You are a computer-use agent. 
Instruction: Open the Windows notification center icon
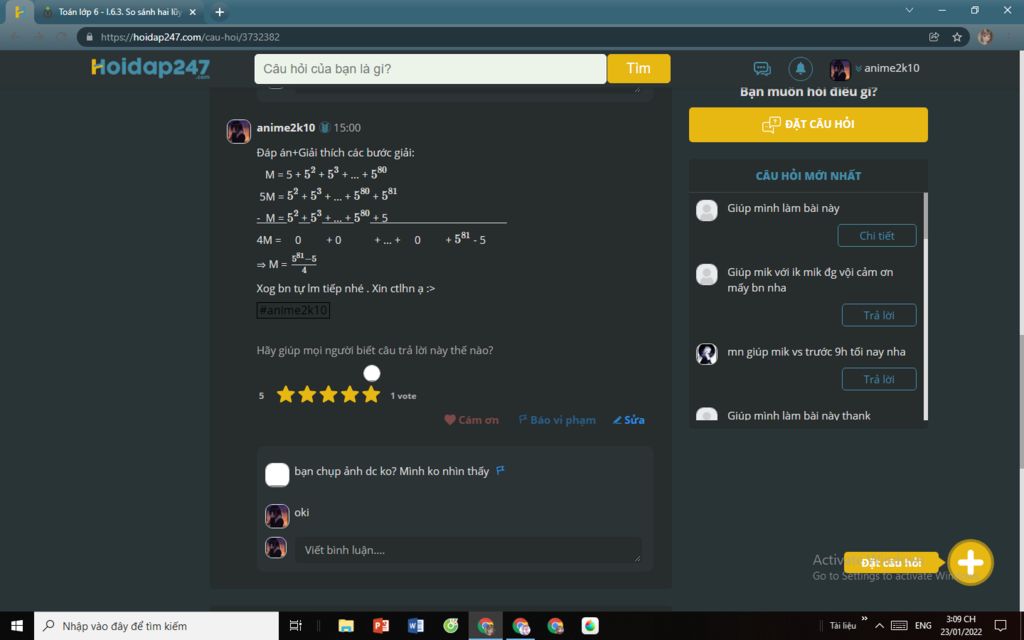tap(1000, 626)
